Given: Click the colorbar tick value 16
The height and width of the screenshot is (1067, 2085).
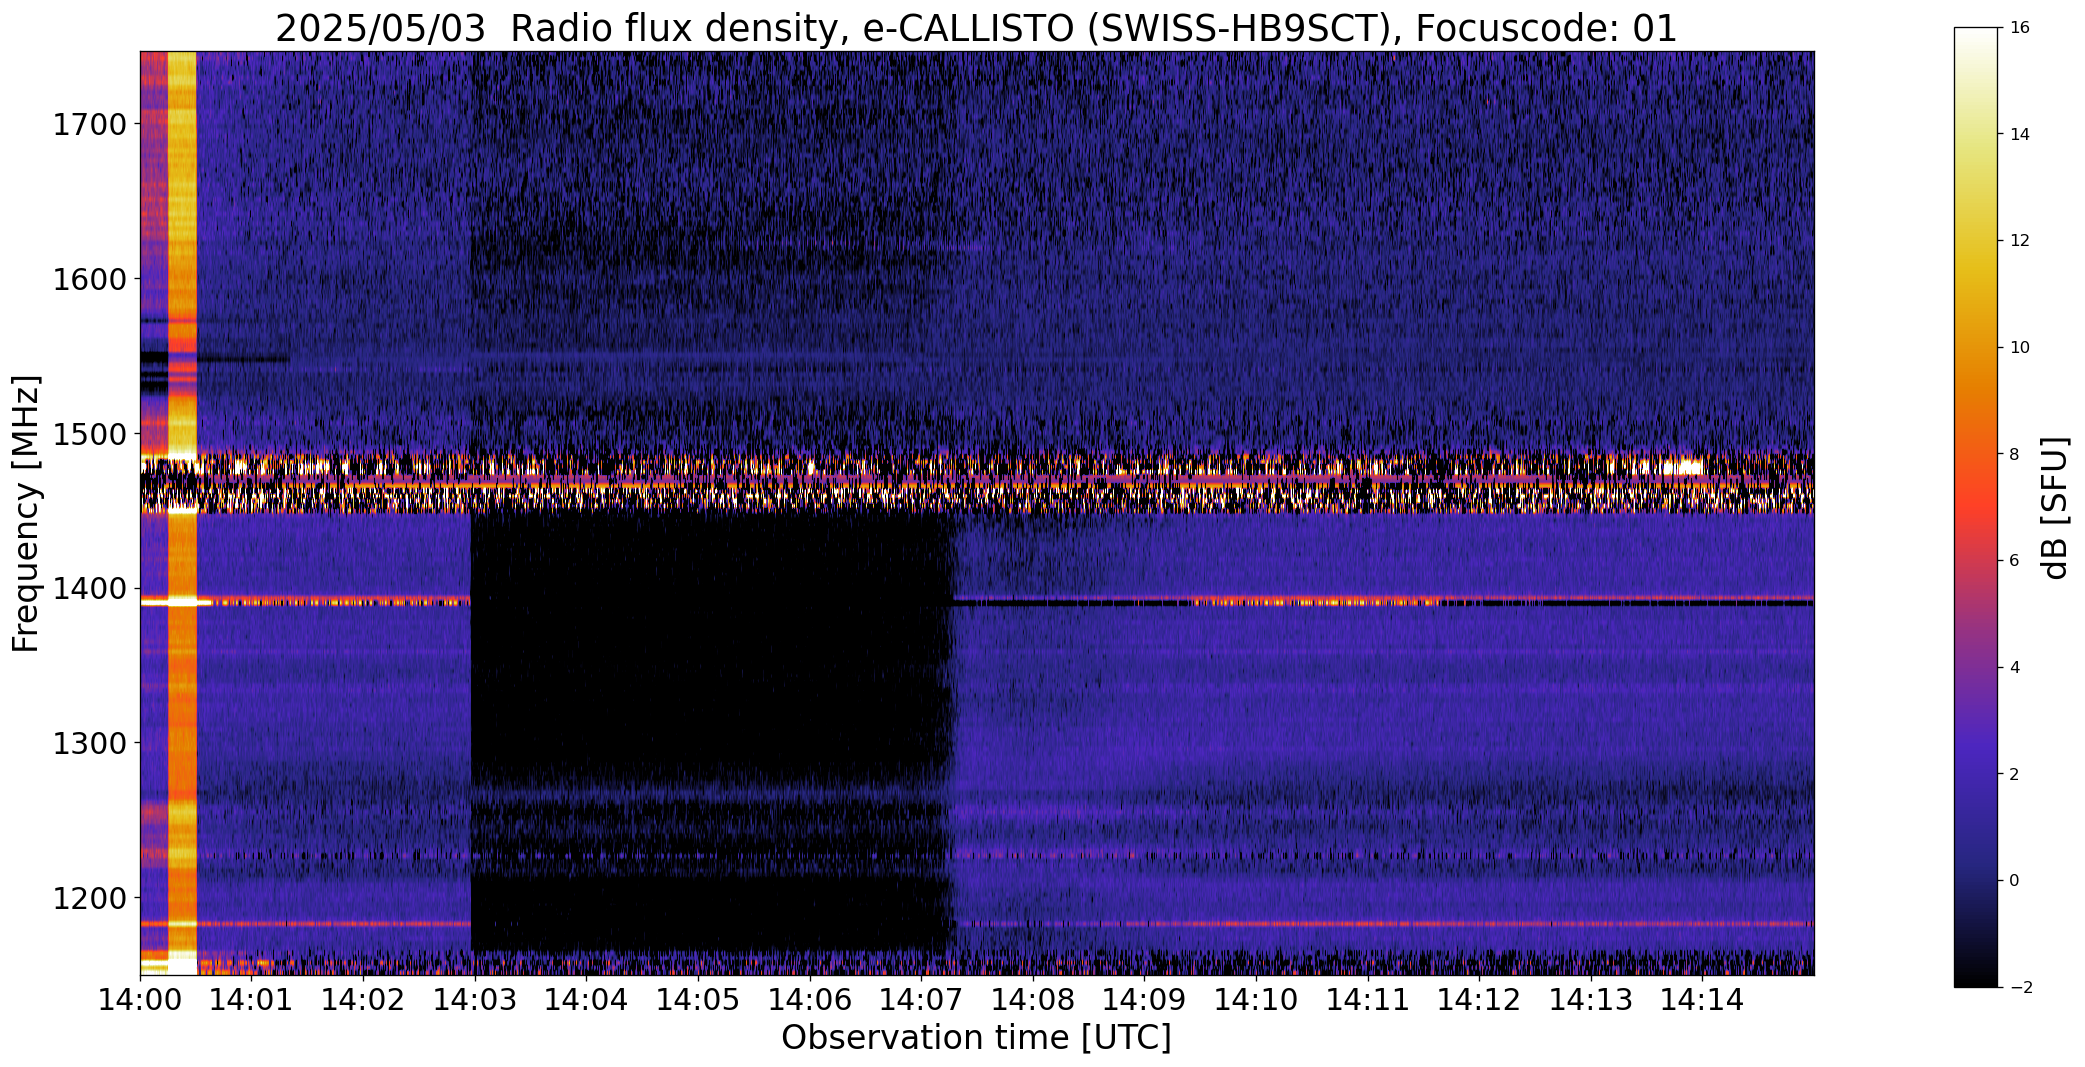Looking at the screenshot, I should (2019, 28).
